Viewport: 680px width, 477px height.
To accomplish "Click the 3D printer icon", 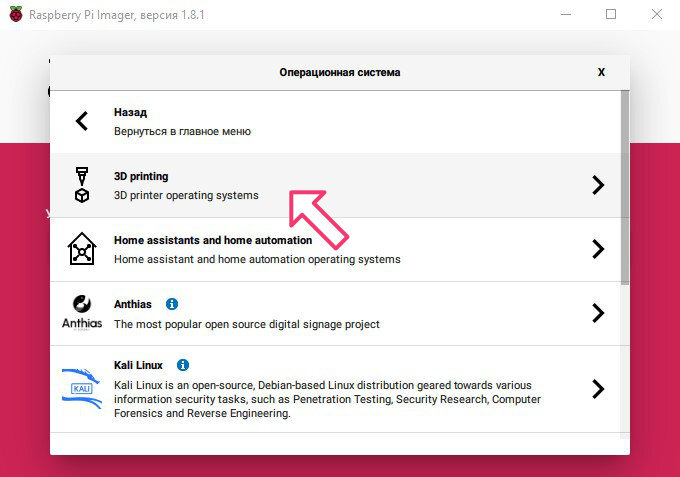I will click(x=82, y=185).
